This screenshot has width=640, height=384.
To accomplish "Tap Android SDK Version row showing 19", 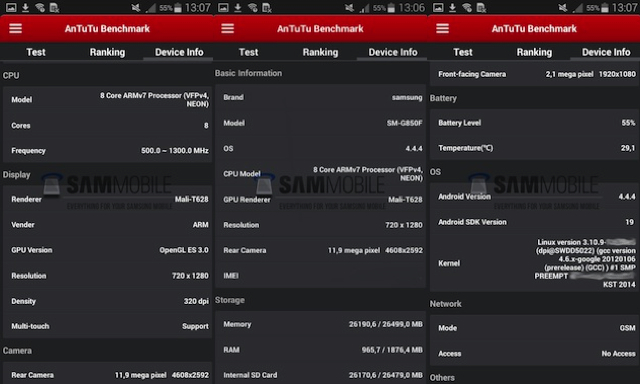I will pos(535,222).
